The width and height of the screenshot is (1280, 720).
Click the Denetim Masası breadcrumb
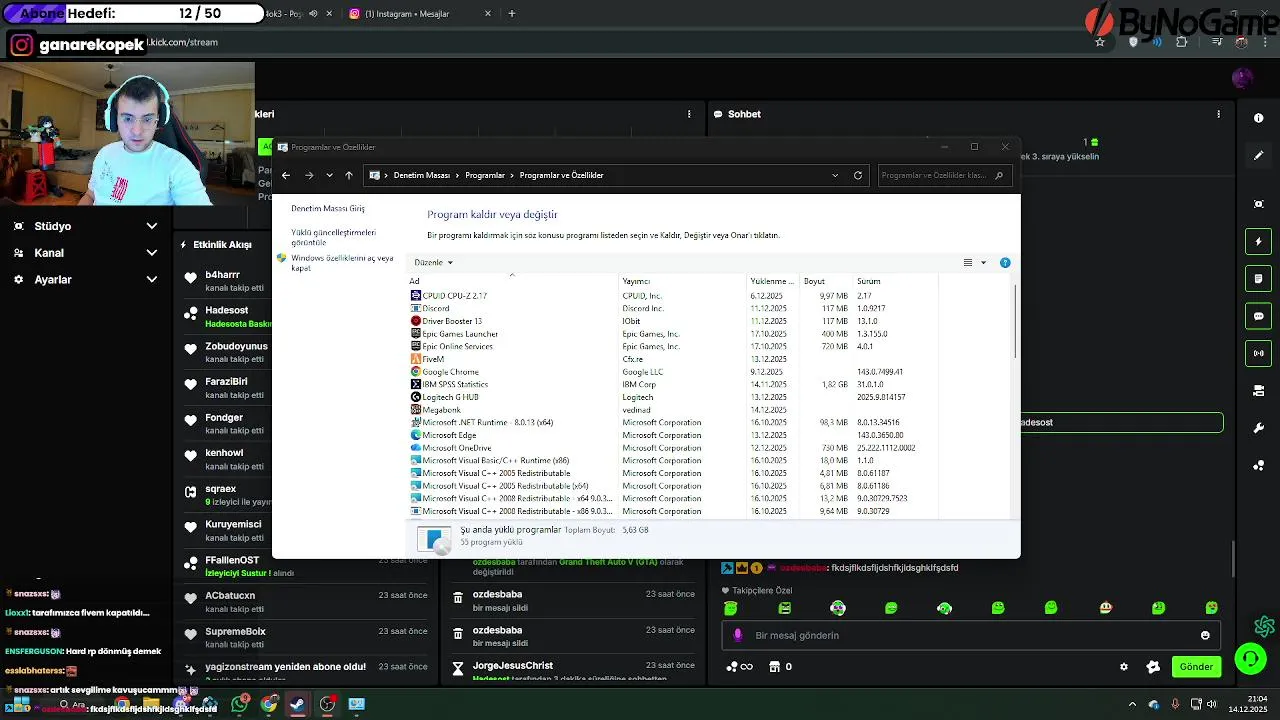422,175
